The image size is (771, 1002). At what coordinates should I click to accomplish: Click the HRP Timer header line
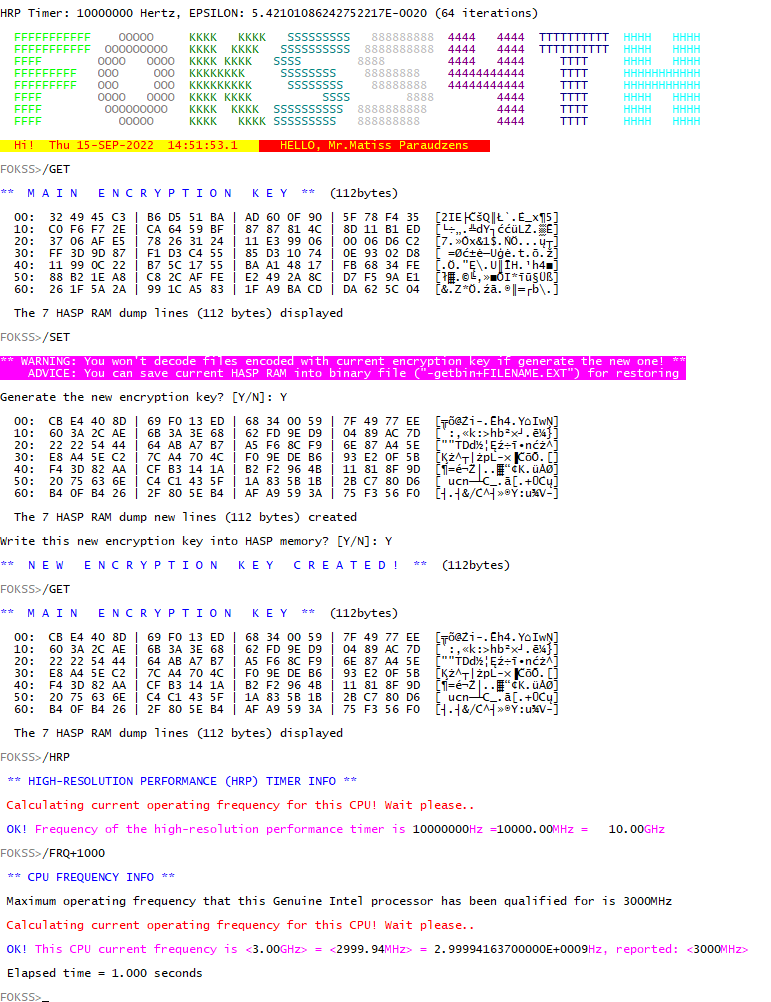269,13
